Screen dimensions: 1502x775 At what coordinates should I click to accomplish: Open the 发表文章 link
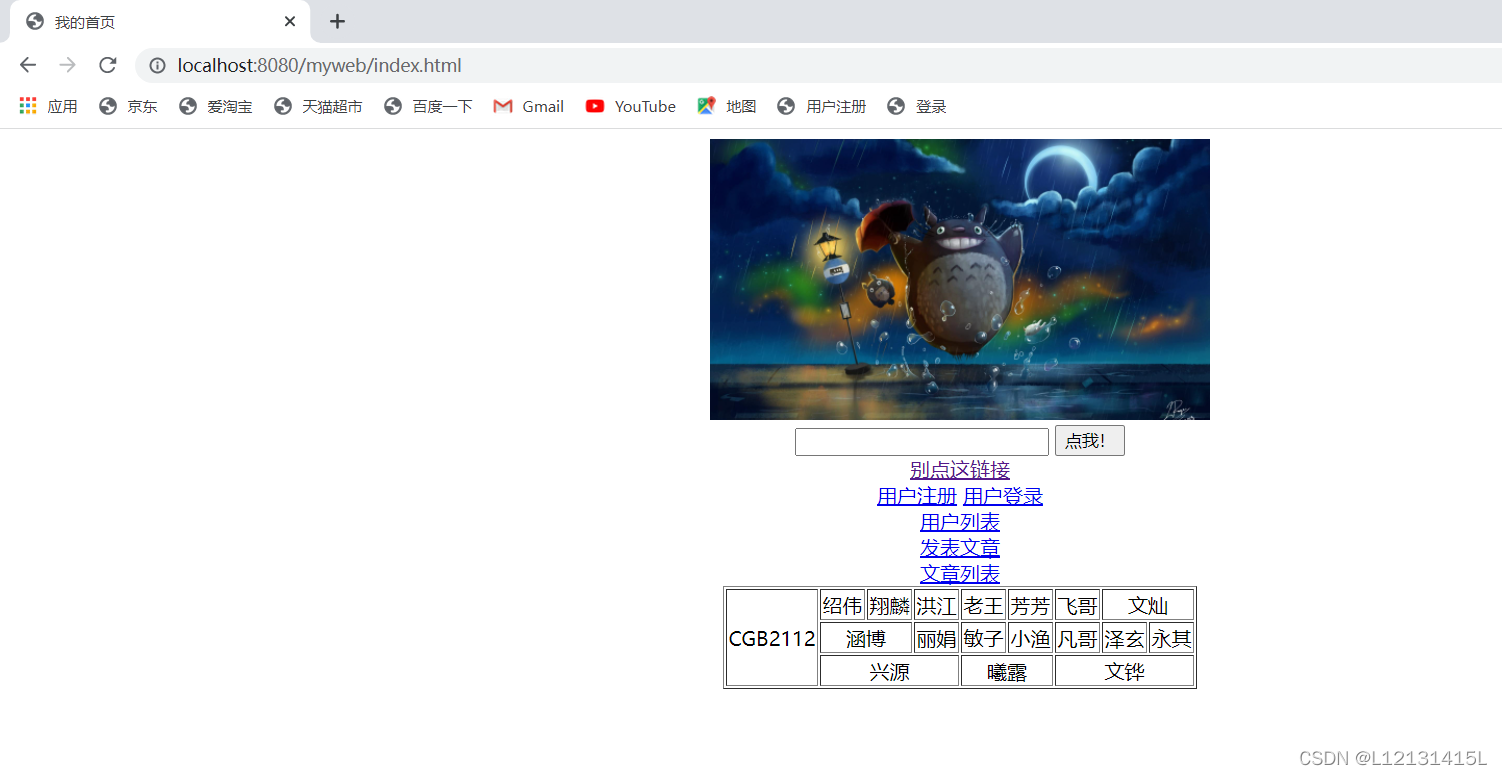pyautogui.click(x=960, y=547)
